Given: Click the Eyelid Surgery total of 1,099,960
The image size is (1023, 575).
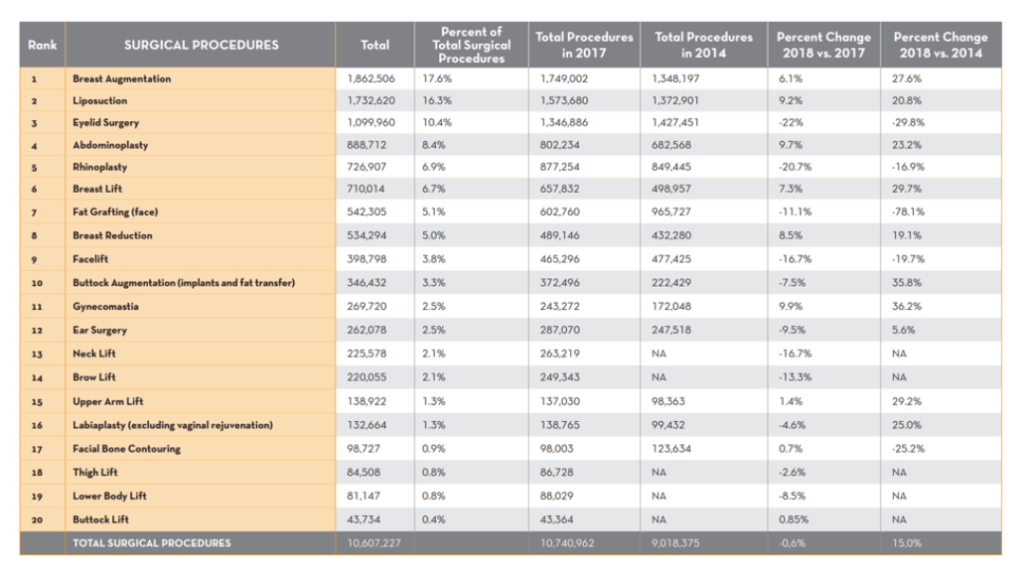Looking at the screenshot, I should click(371, 123).
